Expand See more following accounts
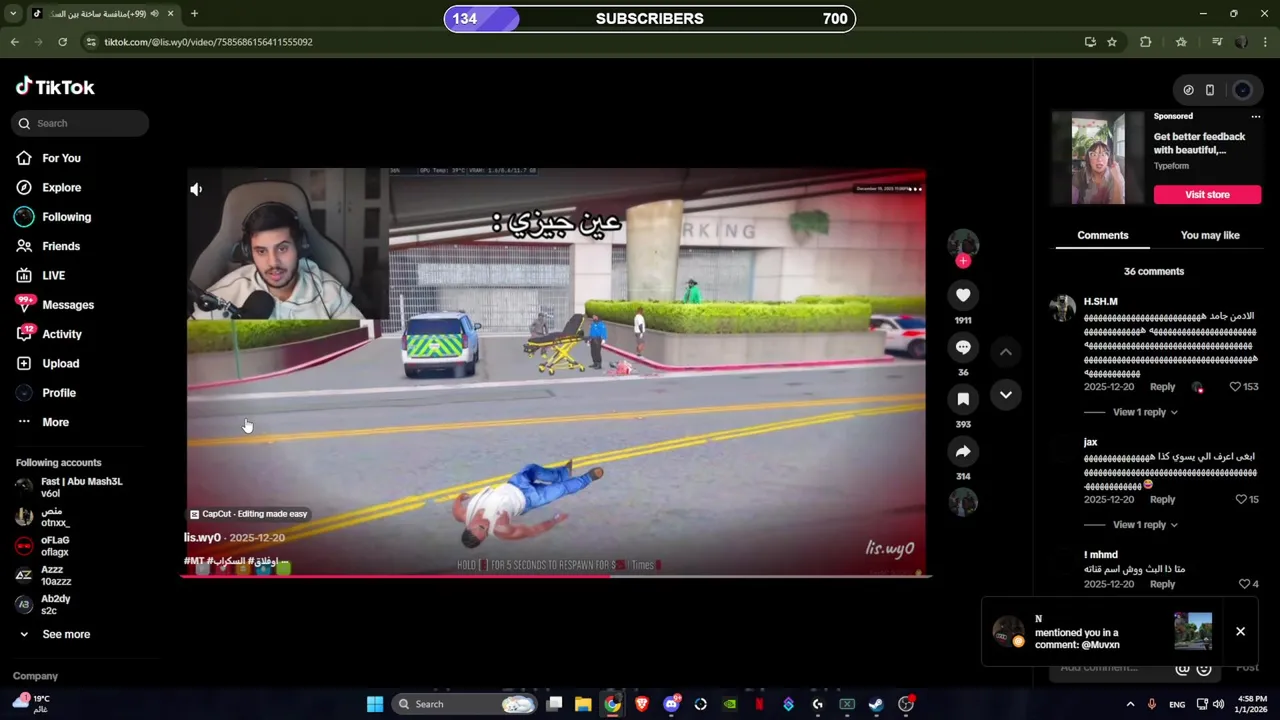 [54, 634]
